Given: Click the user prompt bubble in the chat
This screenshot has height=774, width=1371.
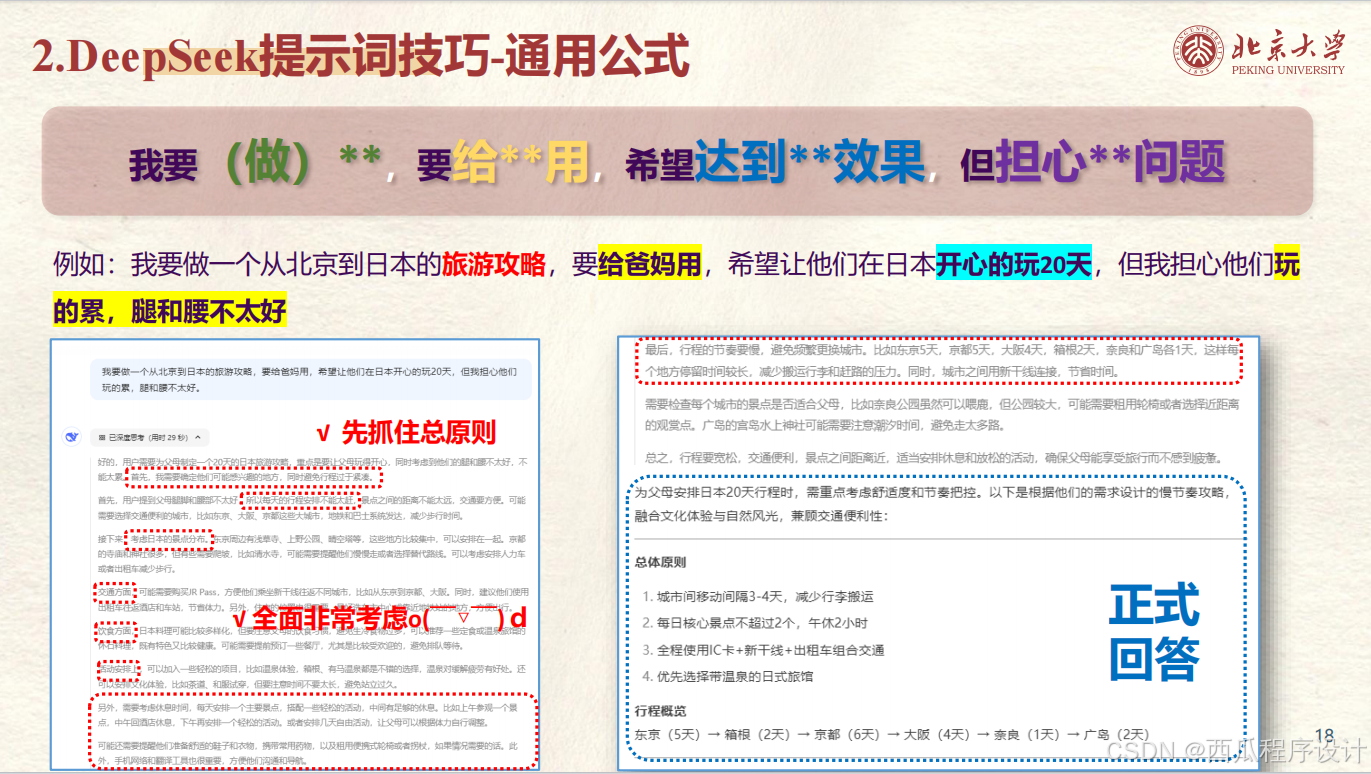Looking at the screenshot, I should click(310, 378).
